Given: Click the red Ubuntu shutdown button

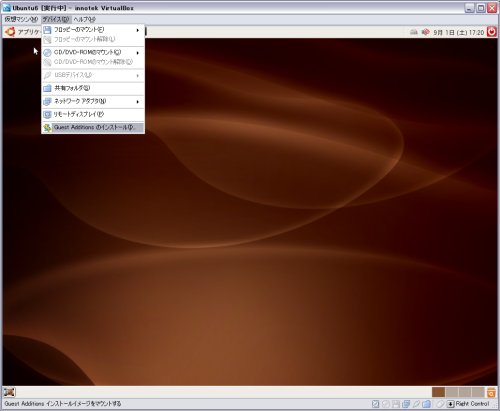Looking at the screenshot, I should (x=492, y=32).
